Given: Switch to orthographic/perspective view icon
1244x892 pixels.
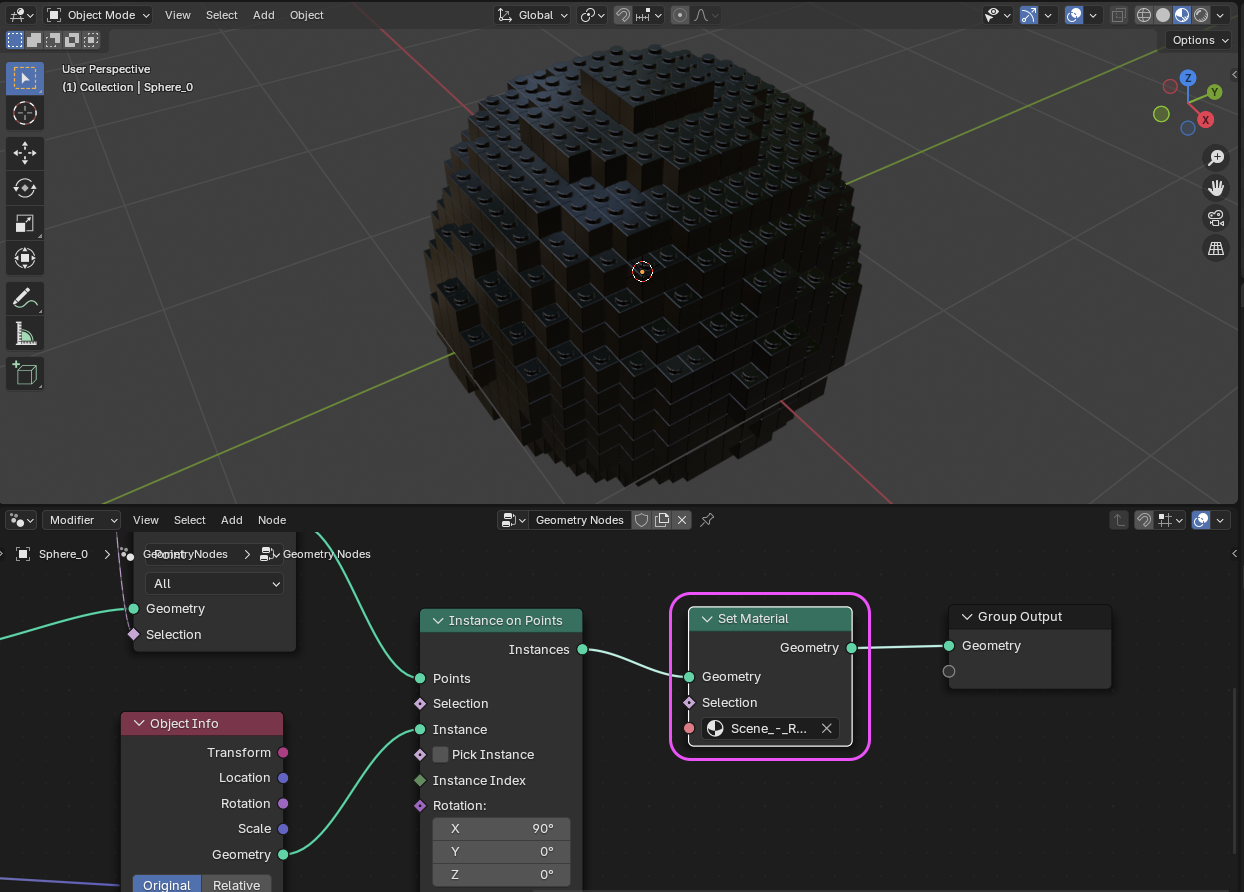Looking at the screenshot, I should pos(1216,249).
